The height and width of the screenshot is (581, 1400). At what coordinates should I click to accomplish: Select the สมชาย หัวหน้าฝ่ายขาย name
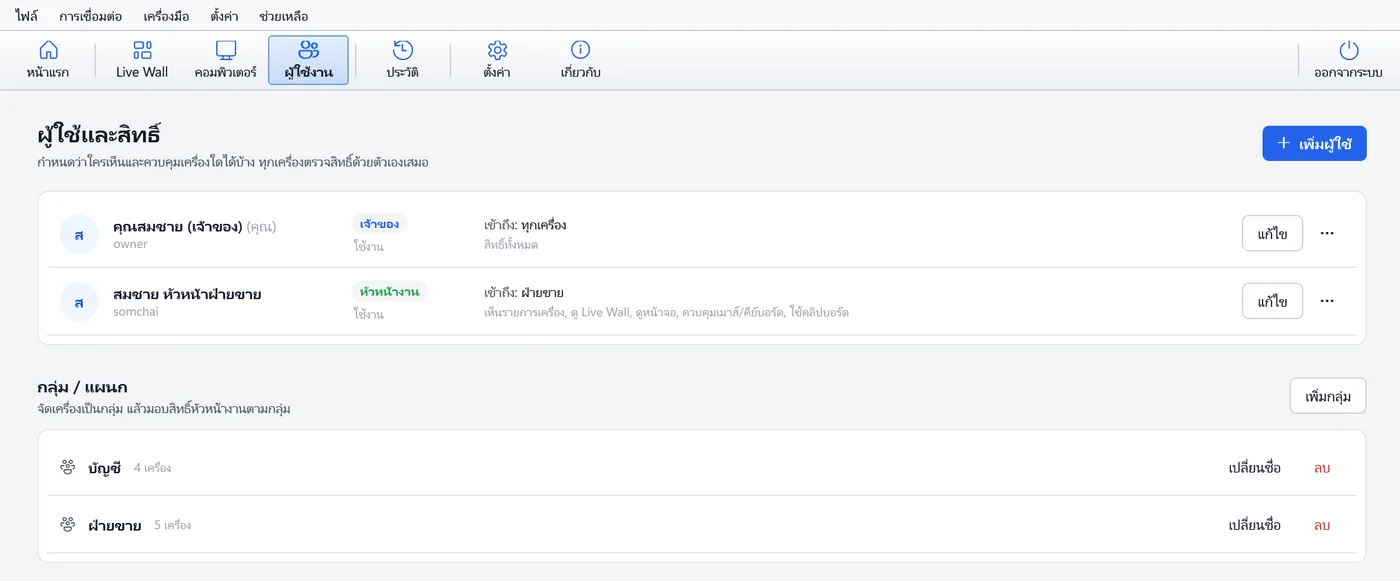[187, 294]
